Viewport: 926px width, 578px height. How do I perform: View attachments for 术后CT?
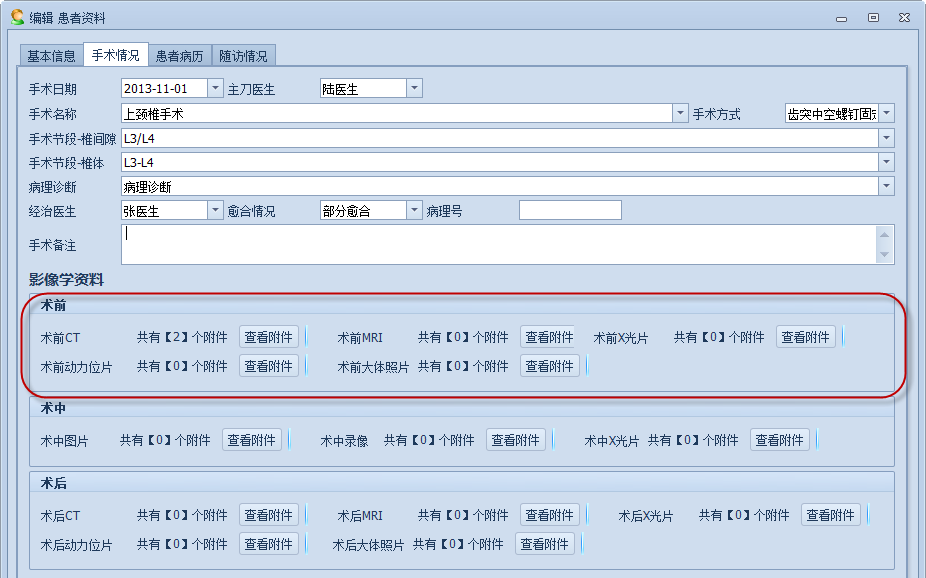pos(269,515)
